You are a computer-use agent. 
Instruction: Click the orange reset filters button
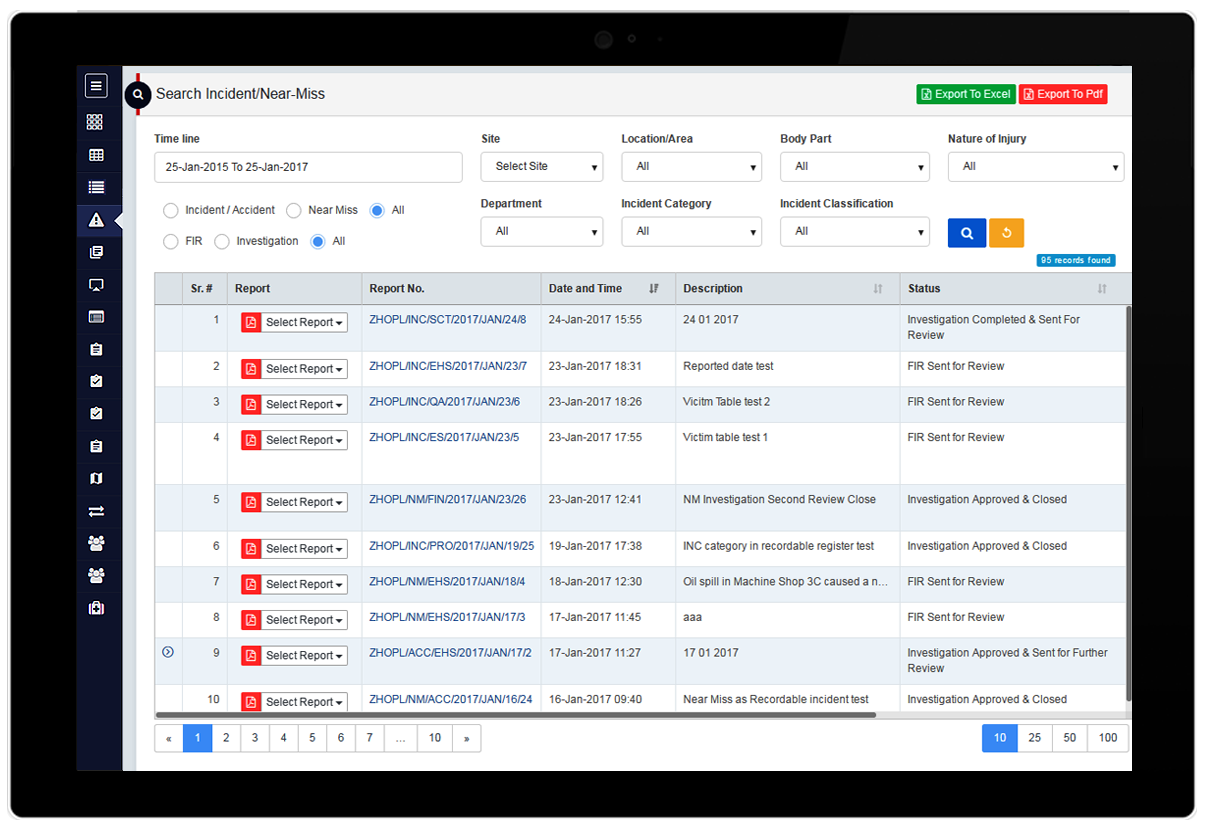pos(1006,232)
